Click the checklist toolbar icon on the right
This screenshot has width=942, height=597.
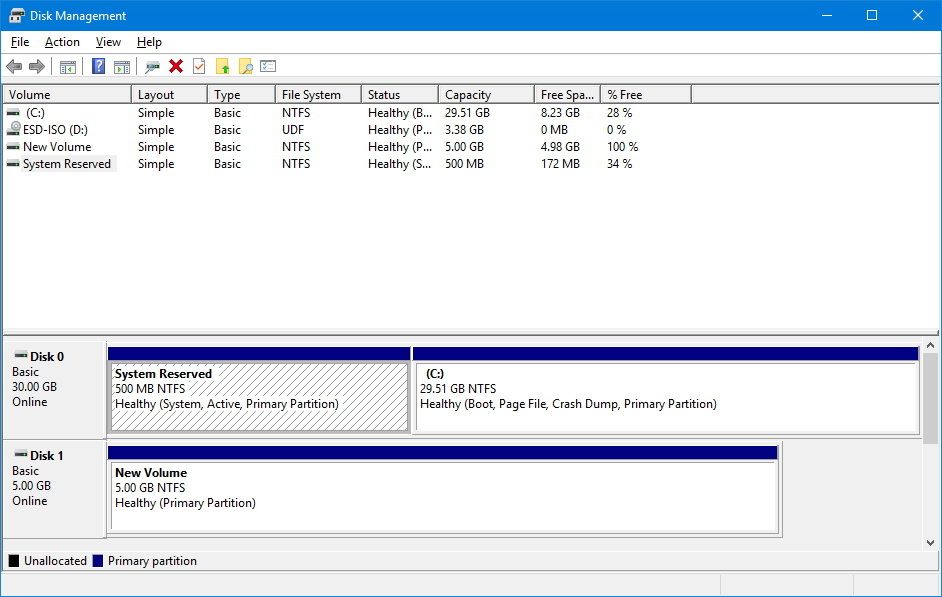coord(267,67)
